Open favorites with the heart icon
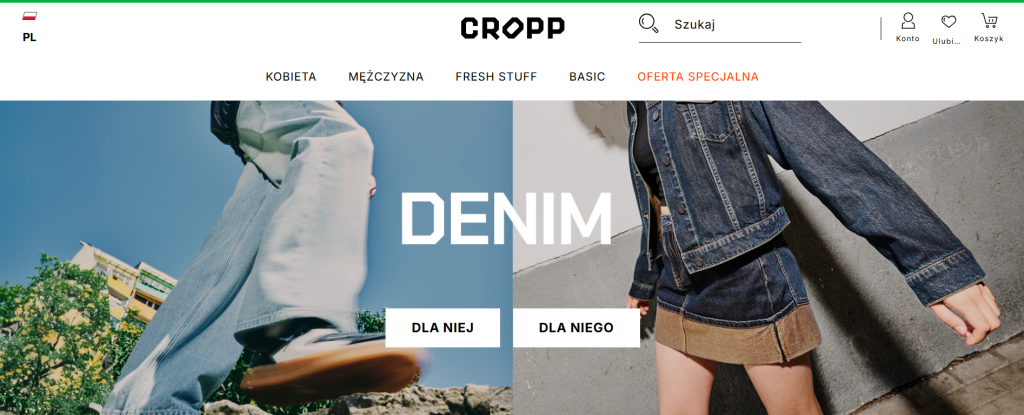The width and height of the screenshot is (1024, 415). coord(948,22)
